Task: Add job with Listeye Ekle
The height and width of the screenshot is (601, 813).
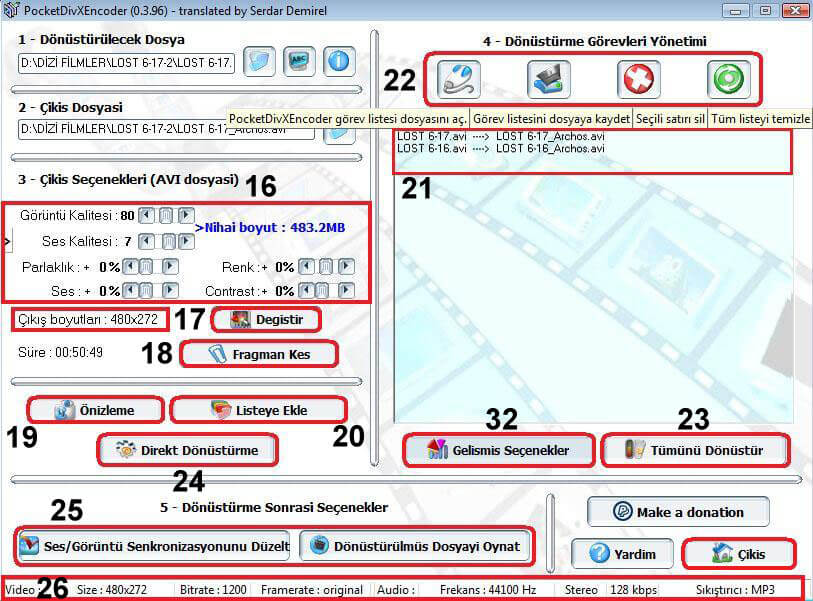Action: (258, 410)
